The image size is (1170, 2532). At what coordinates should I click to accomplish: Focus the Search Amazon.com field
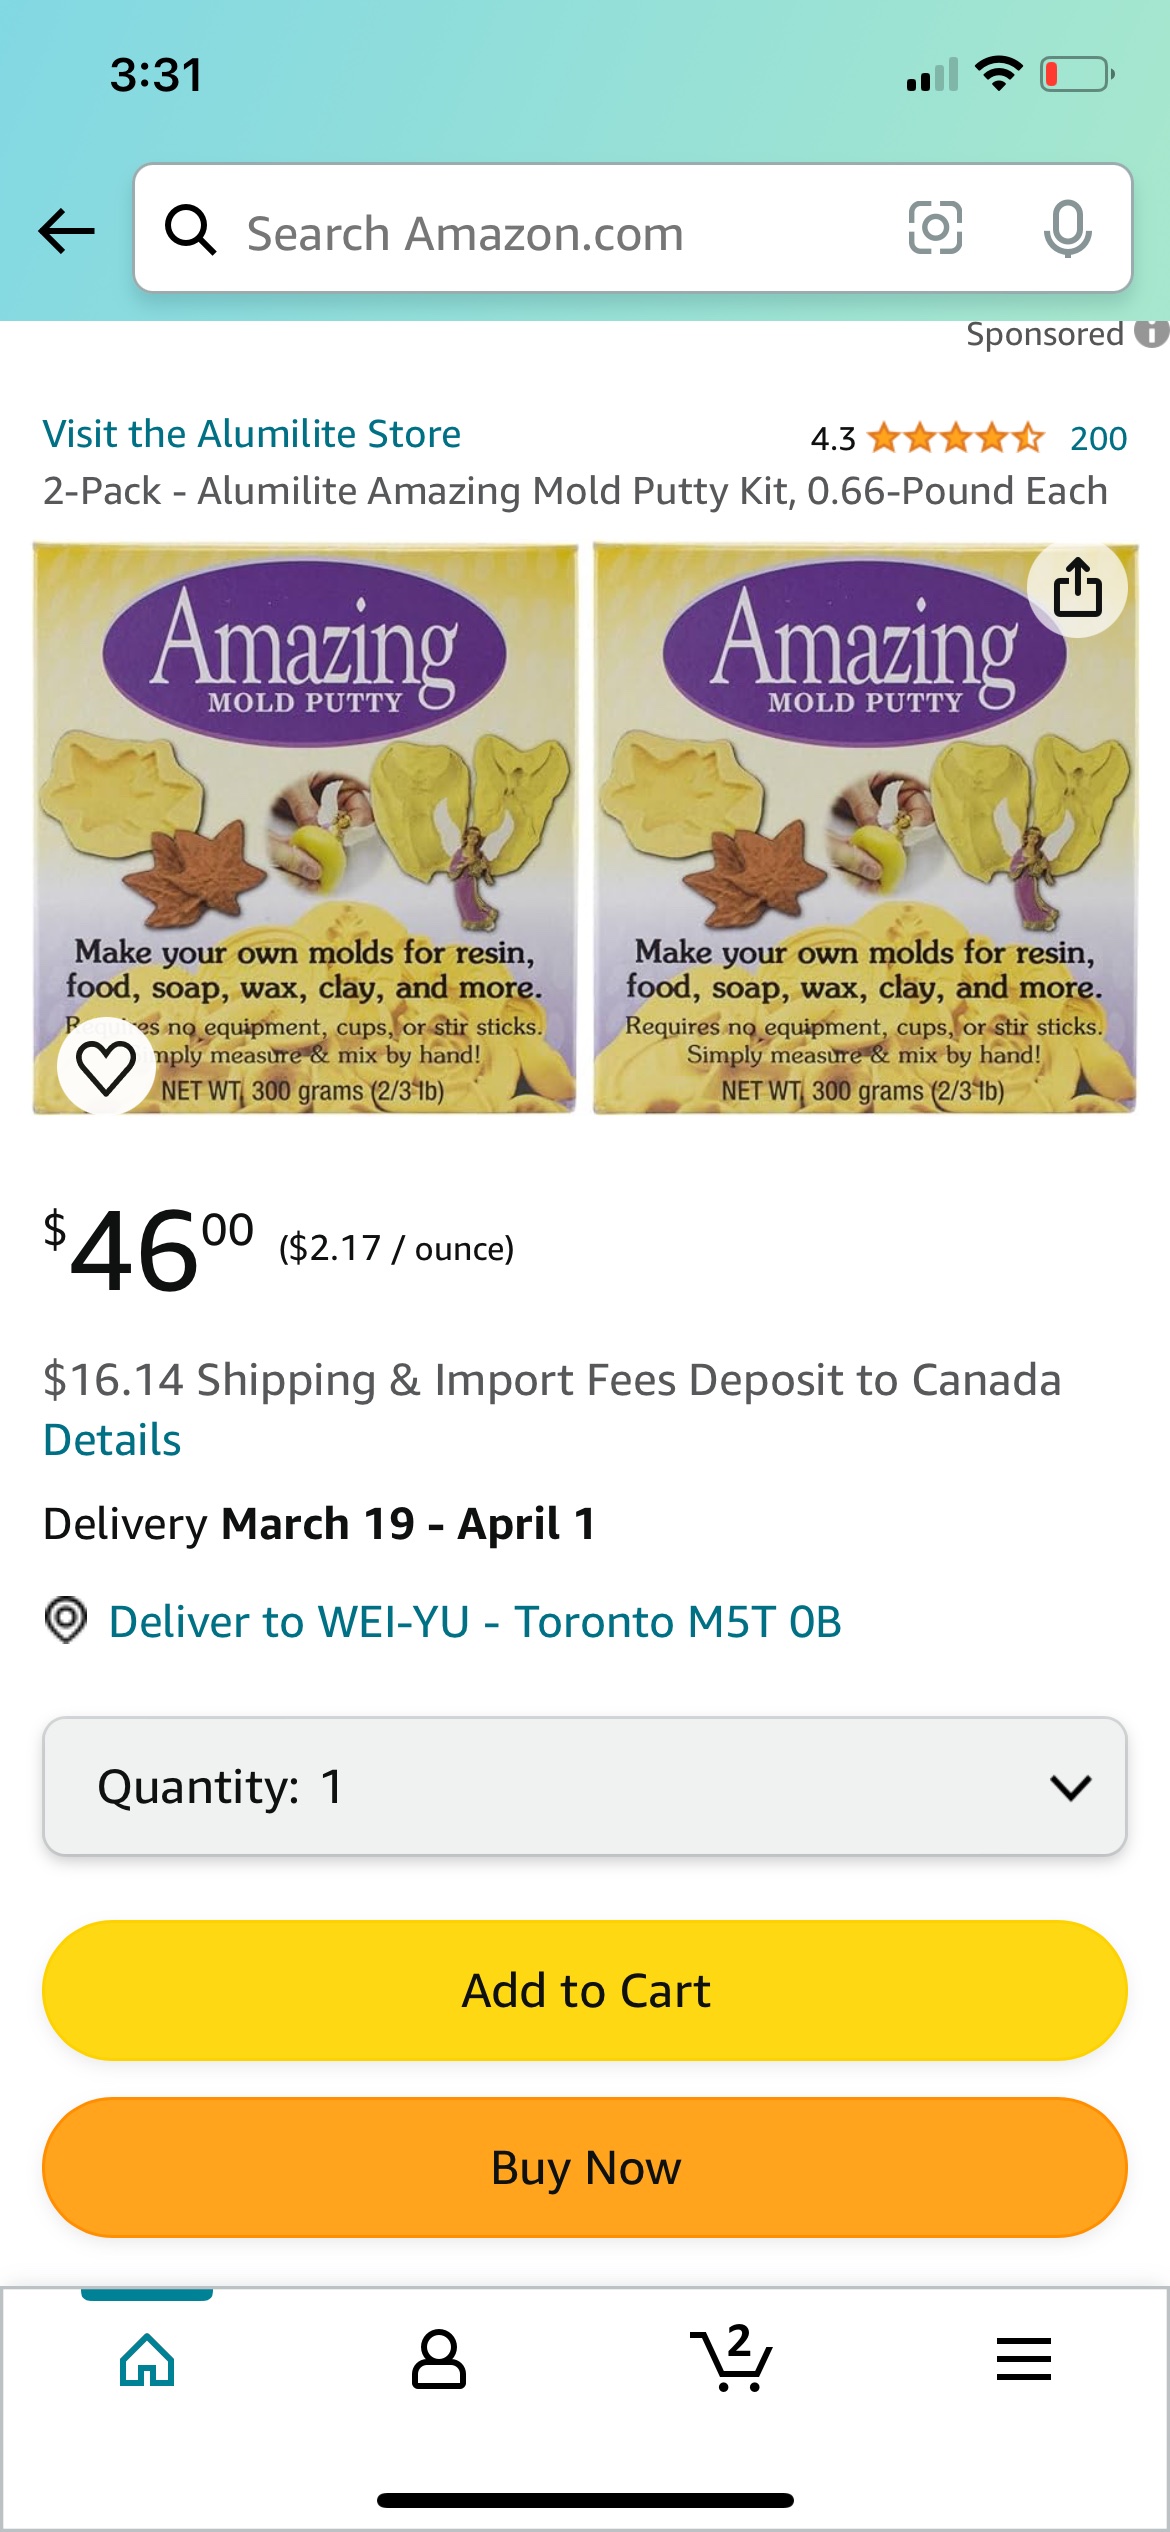(x=560, y=233)
